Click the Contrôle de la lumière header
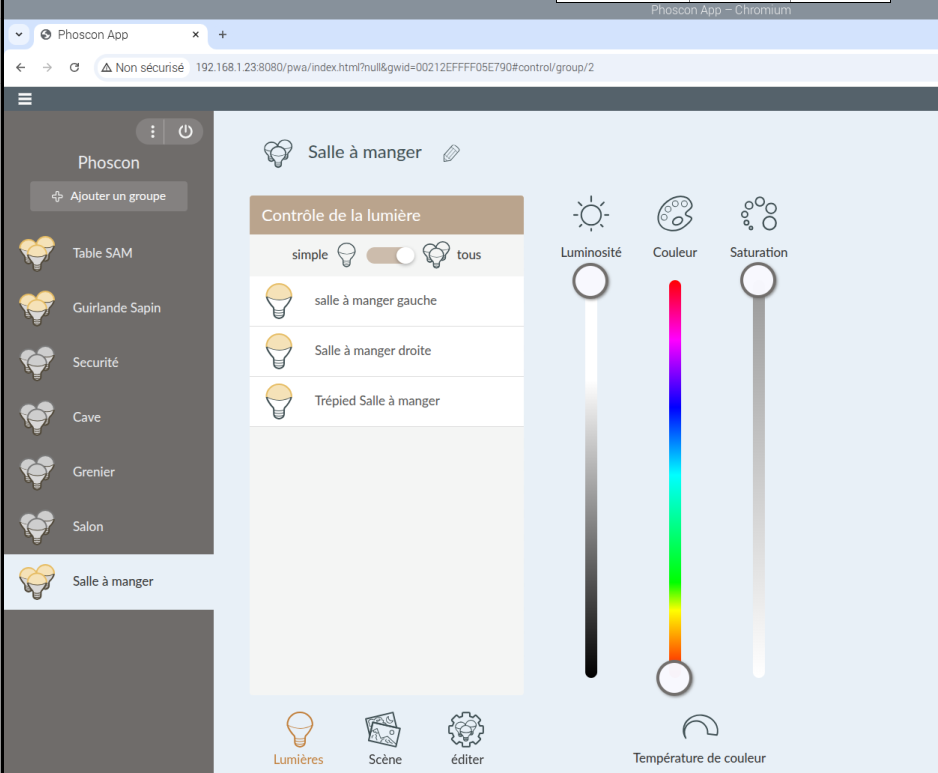 pyautogui.click(x=386, y=215)
